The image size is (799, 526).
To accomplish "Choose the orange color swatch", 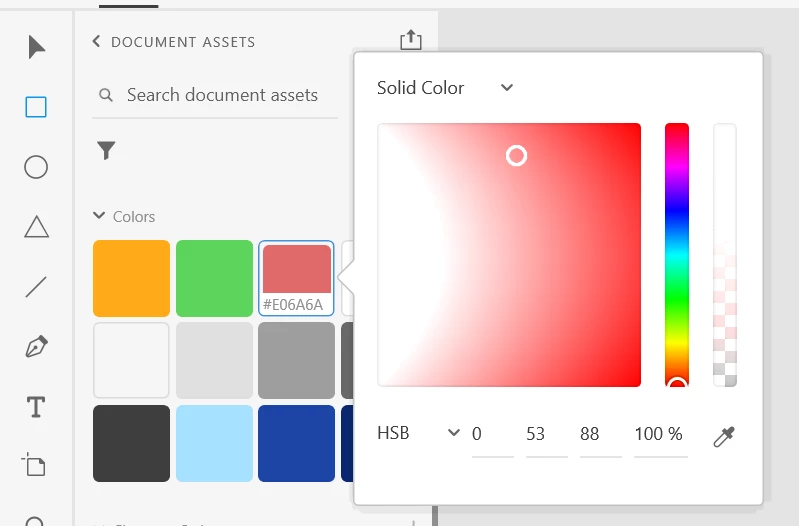I will (131, 278).
